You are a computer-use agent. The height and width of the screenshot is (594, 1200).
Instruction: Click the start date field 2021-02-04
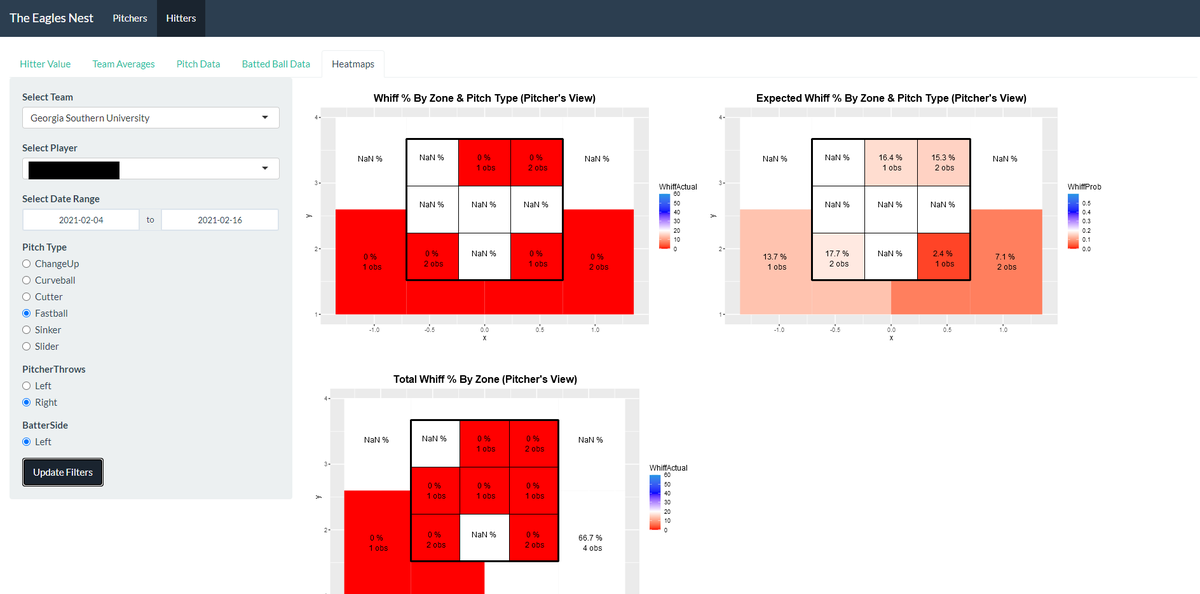[81, 220]
